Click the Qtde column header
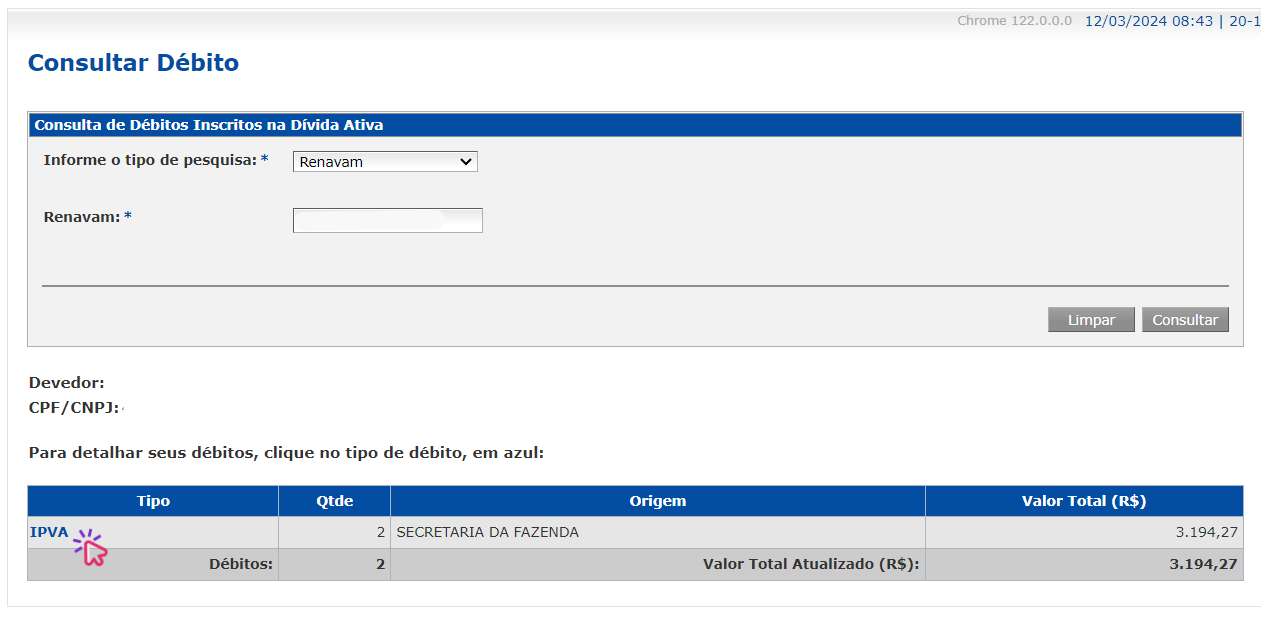The height and width of the screenshot is (623, 1261). click(334, 501)
